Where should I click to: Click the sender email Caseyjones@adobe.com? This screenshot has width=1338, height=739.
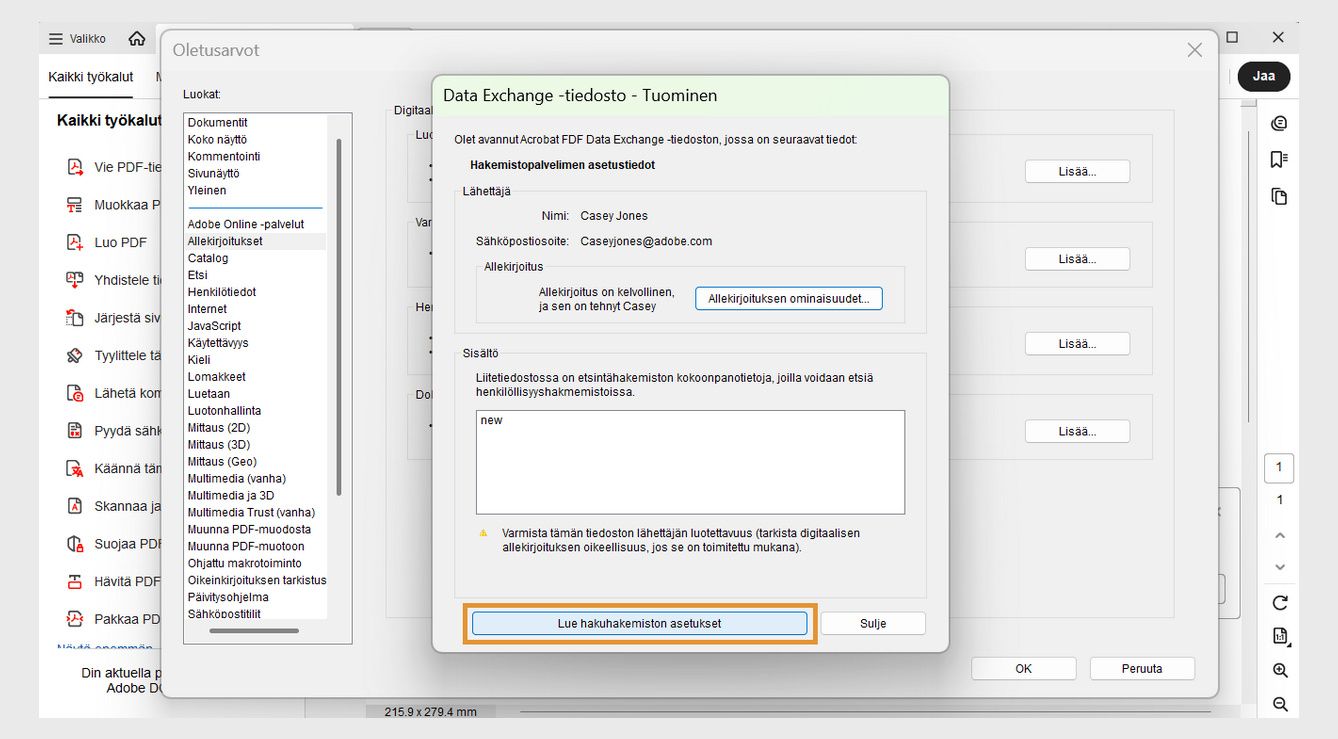coord(646,241)
